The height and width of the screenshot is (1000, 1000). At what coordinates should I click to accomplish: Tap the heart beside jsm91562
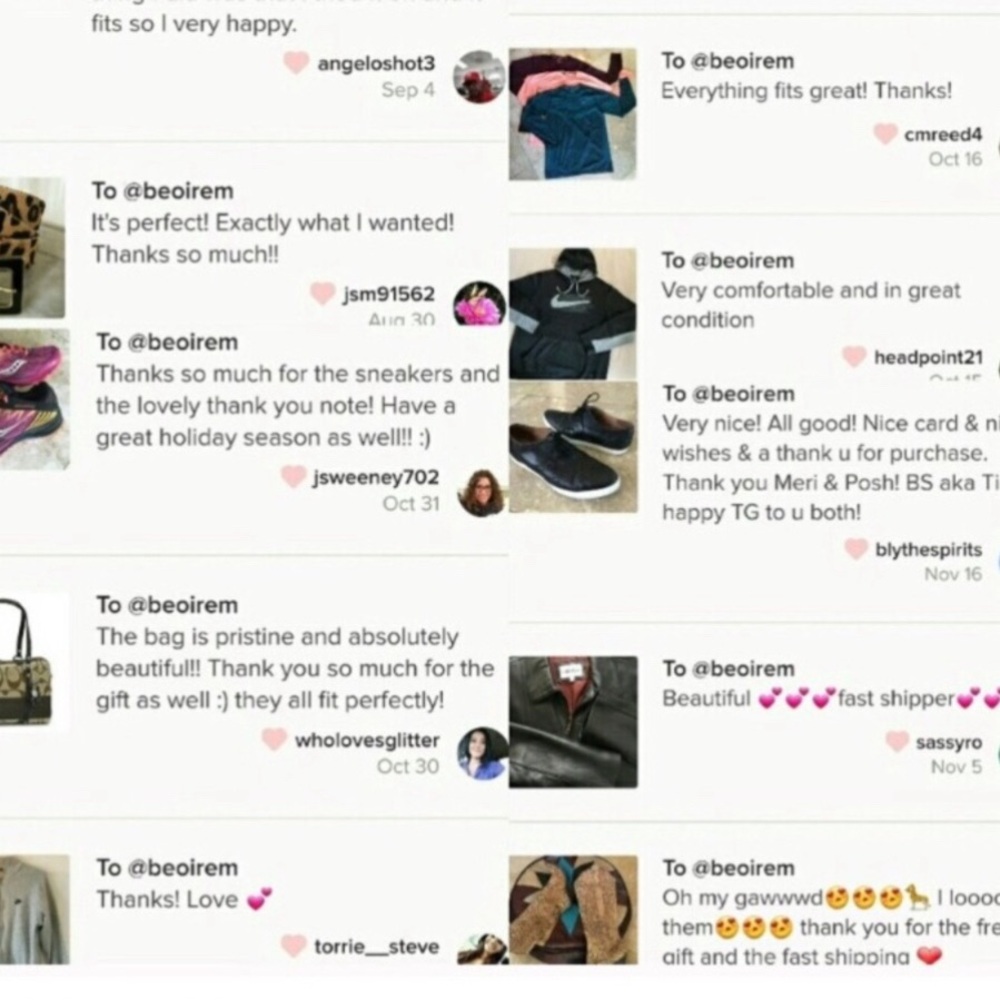click(323, 293)
